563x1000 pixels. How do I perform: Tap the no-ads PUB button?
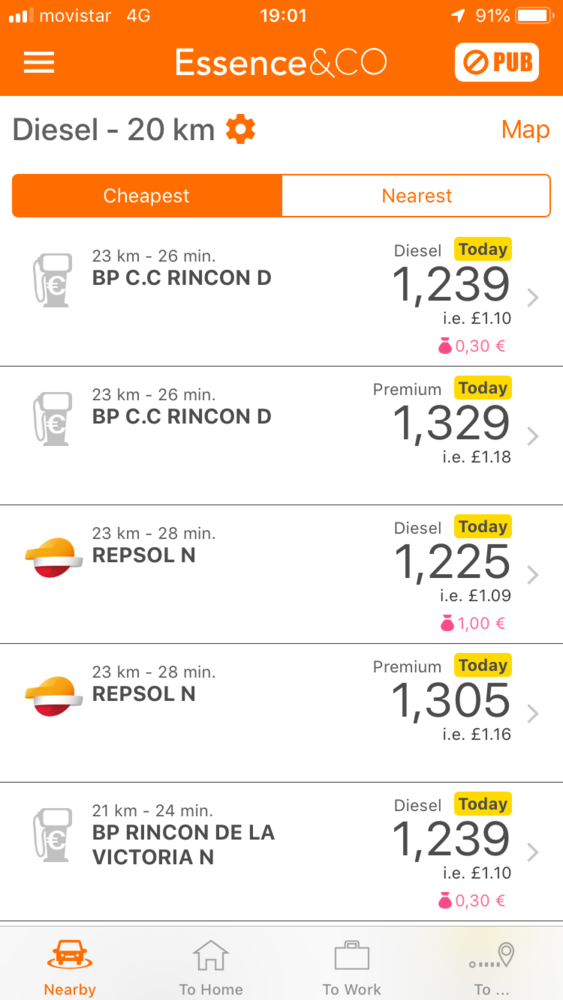coord(497,62)
